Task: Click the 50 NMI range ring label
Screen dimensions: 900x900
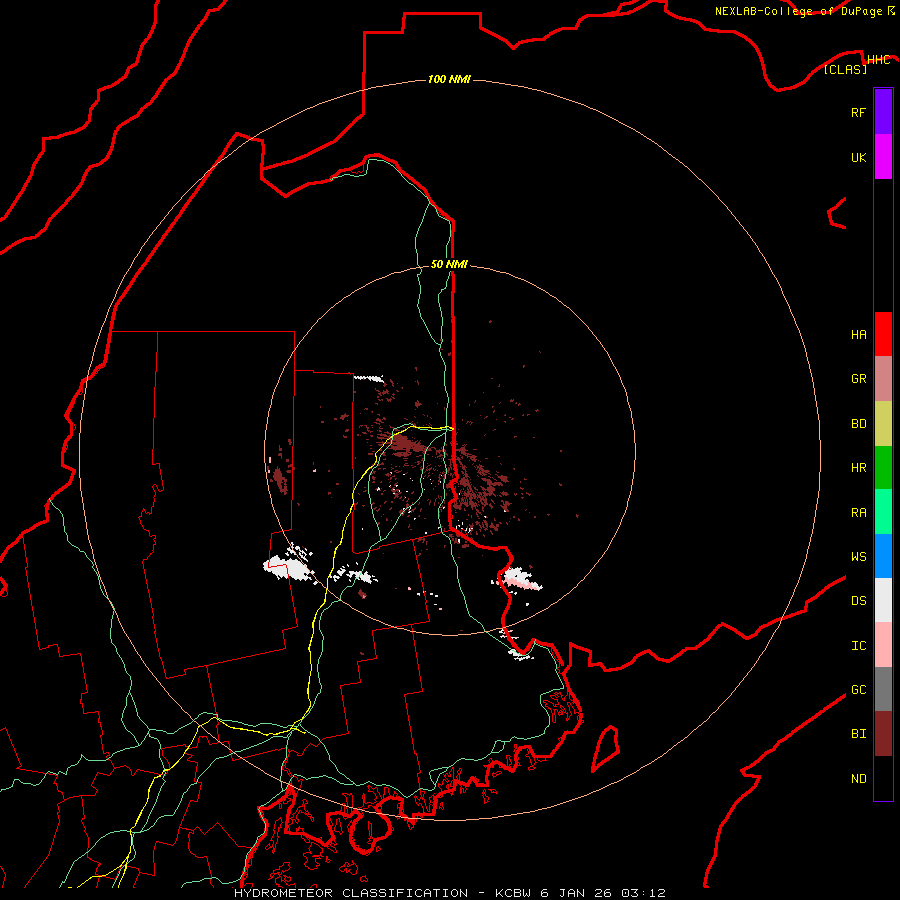Action: tap(449, 264)
